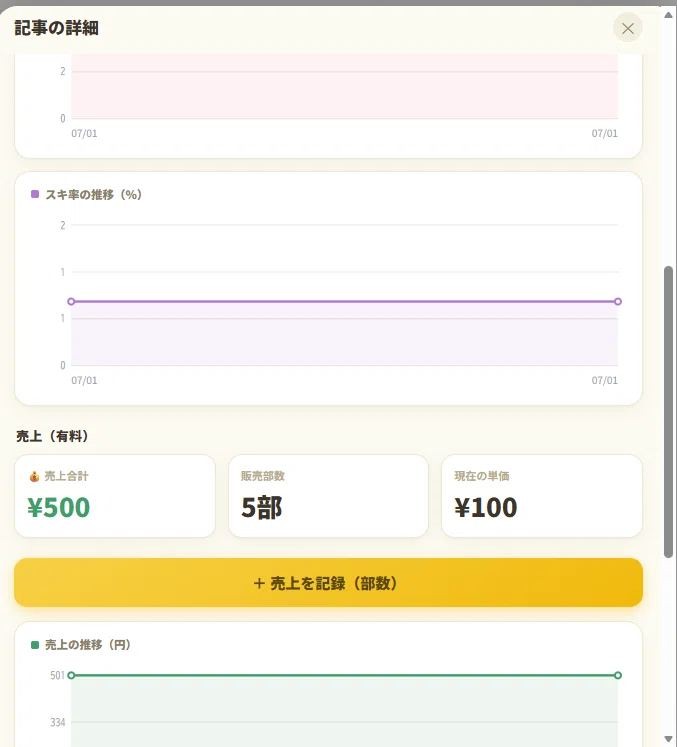677x747 pixels.
Task: Click the green legend square for 売上の推移
Action: click(x=35, y=645)
